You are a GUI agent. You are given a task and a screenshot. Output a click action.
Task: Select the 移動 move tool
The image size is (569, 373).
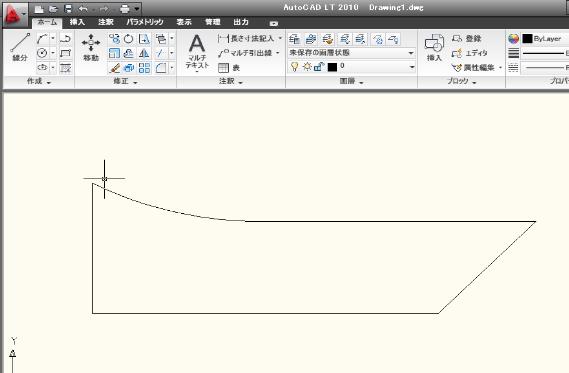click(x=91, y=47)
